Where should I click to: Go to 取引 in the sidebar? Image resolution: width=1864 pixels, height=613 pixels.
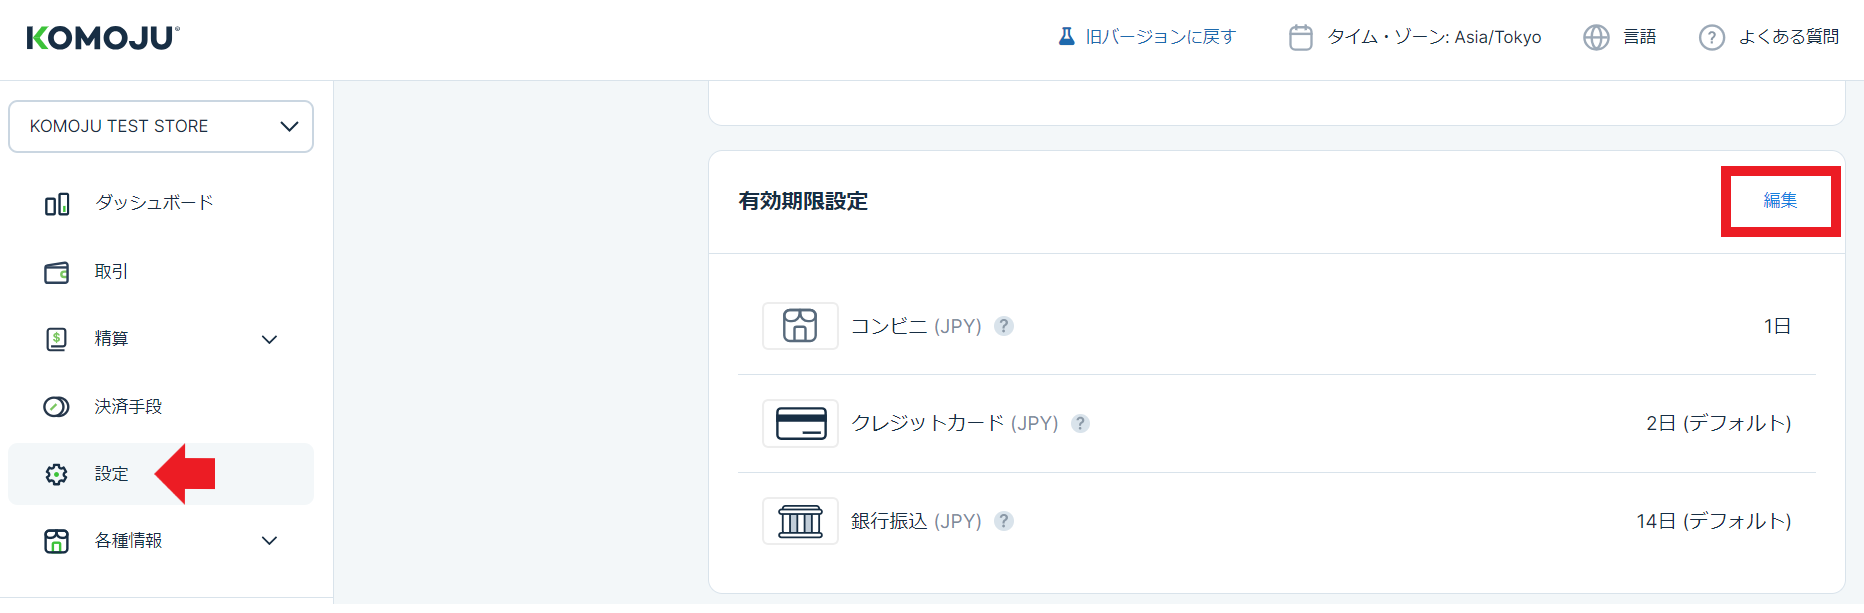(111, 272)
